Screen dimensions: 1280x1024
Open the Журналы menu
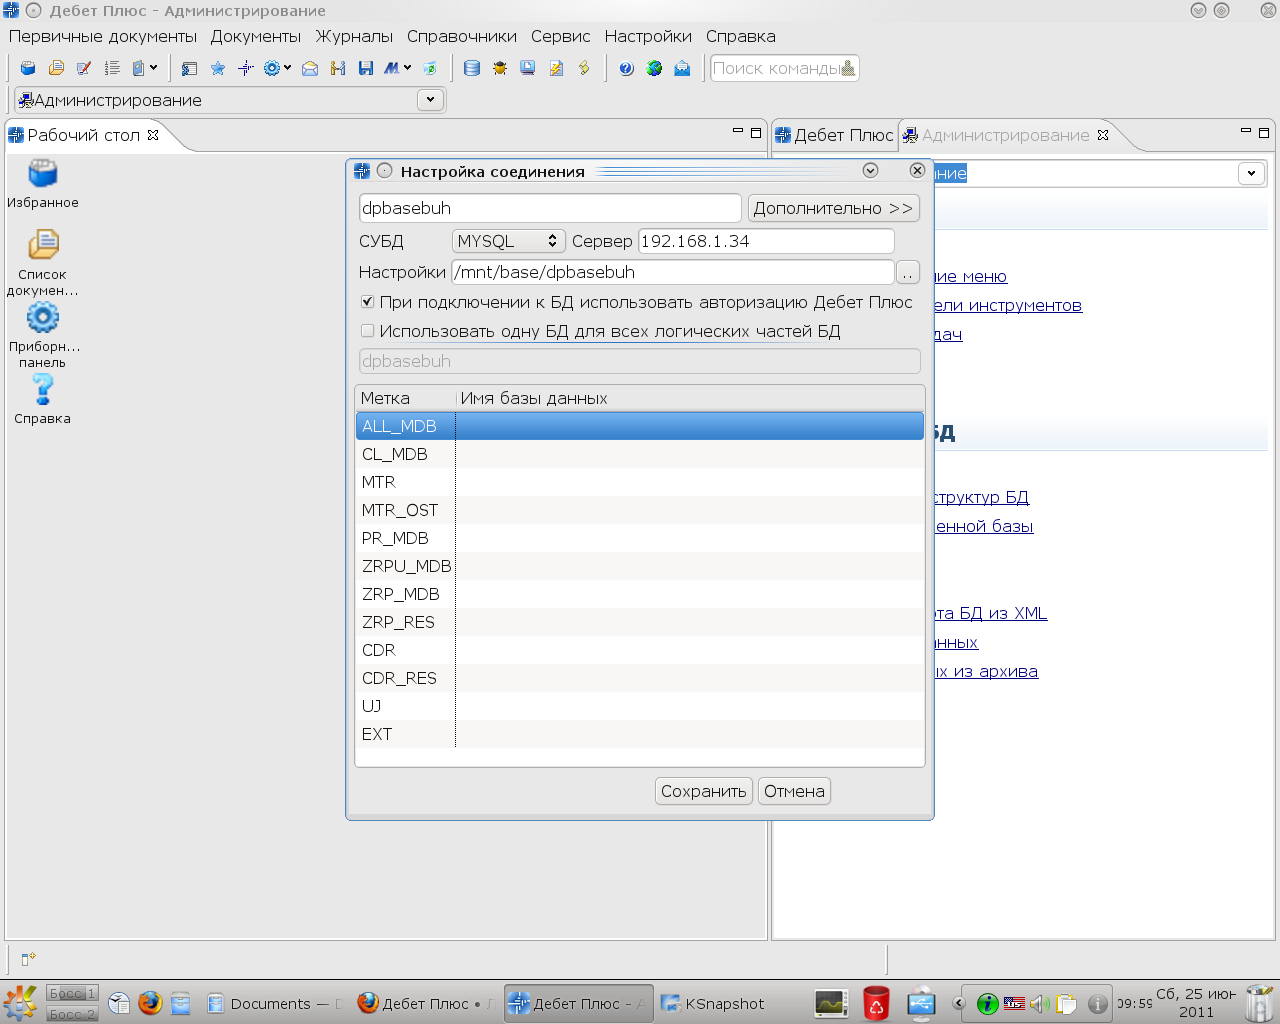[x=354, y=36]
